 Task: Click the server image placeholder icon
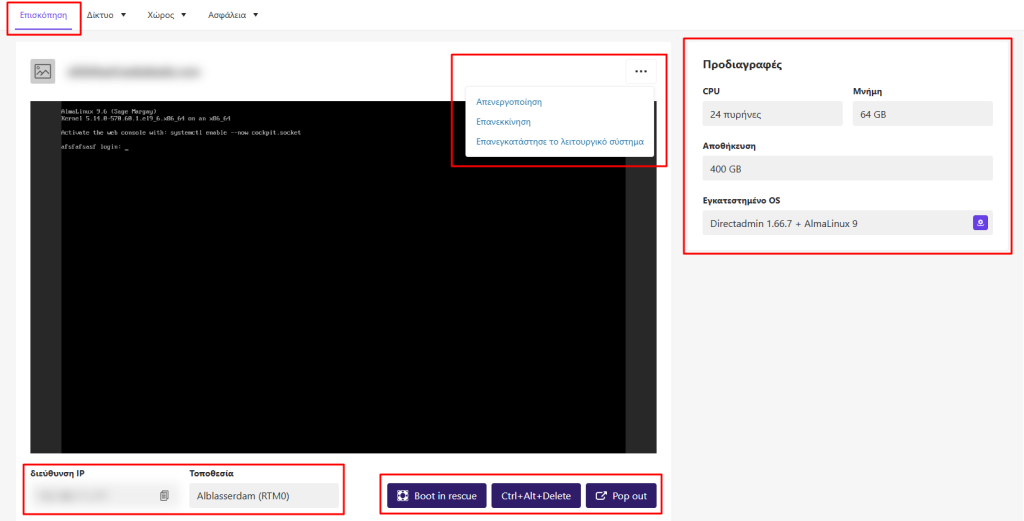point(43,71)
